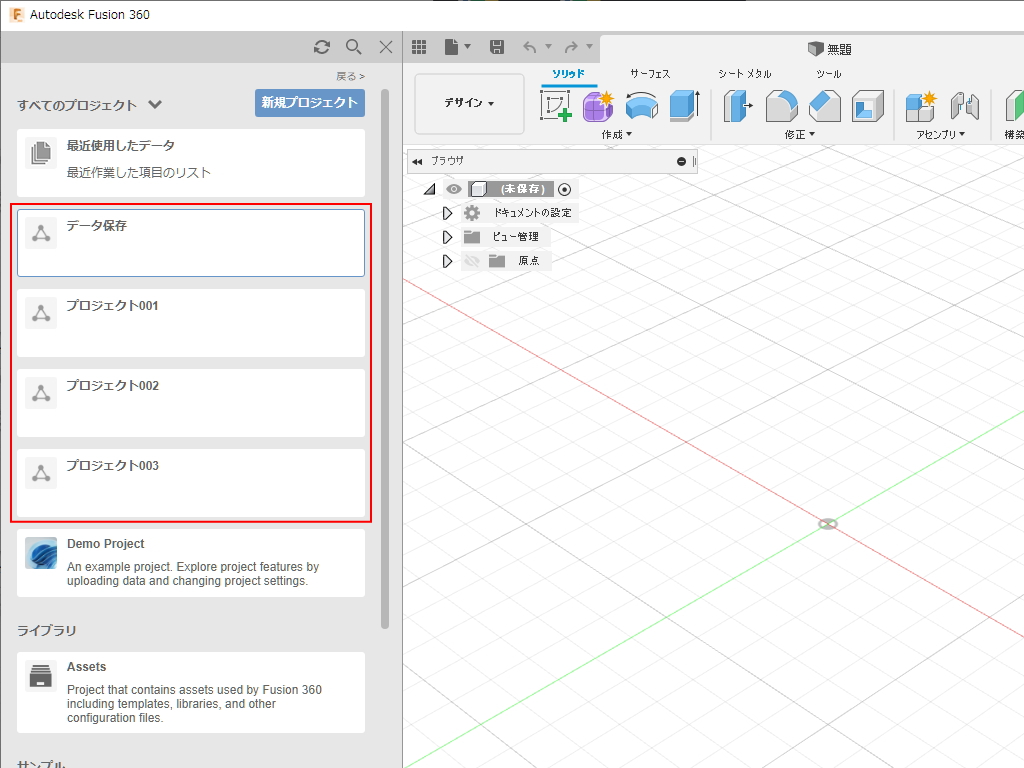Switch to the ツール tab
The height and width of the screenshot is (768, 1024).
[828, 74]
